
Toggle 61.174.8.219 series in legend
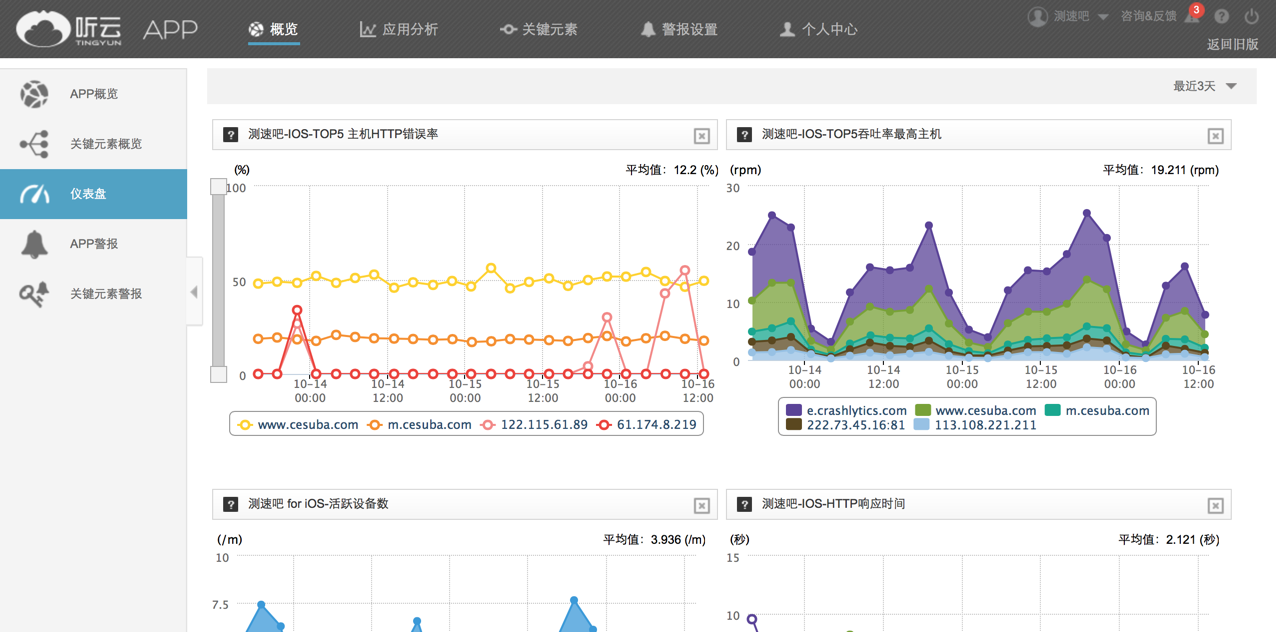[x=646, y=425]
